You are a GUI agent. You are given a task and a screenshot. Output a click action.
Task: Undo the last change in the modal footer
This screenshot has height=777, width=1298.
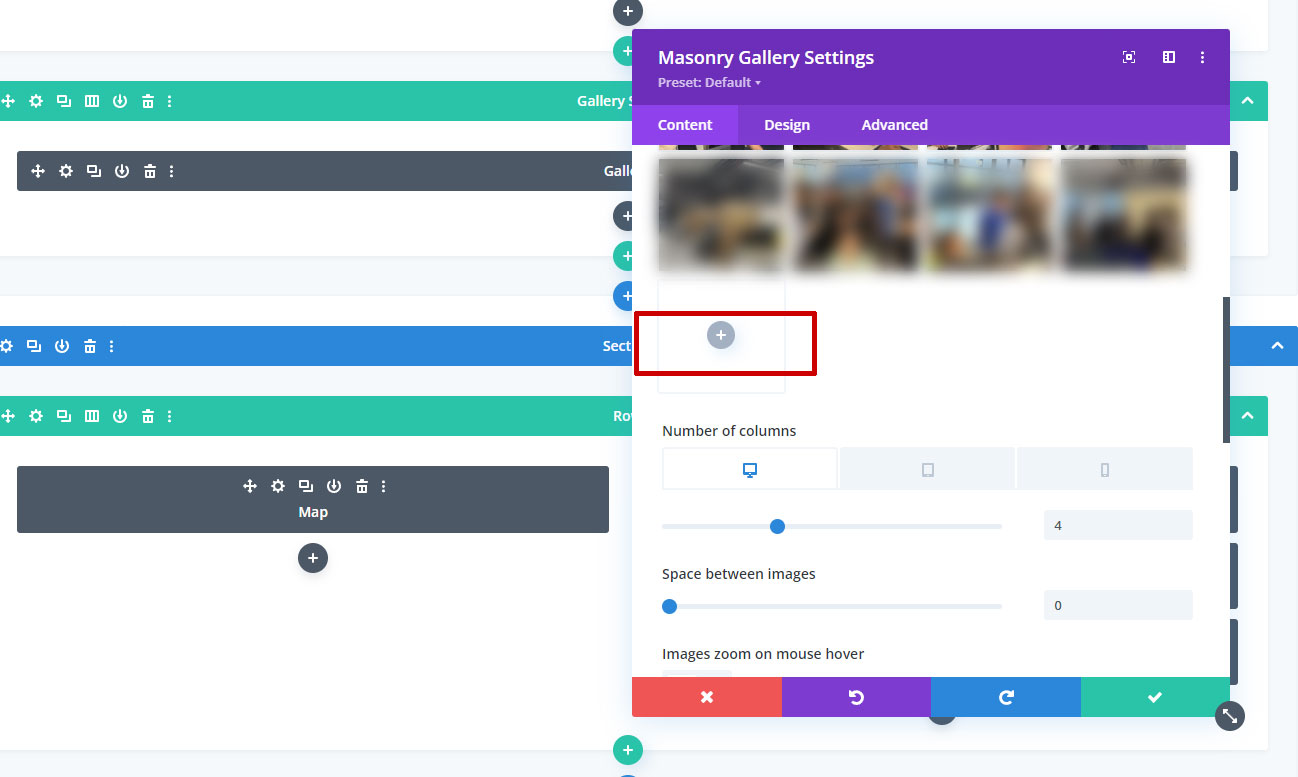[x=856, y=697]
